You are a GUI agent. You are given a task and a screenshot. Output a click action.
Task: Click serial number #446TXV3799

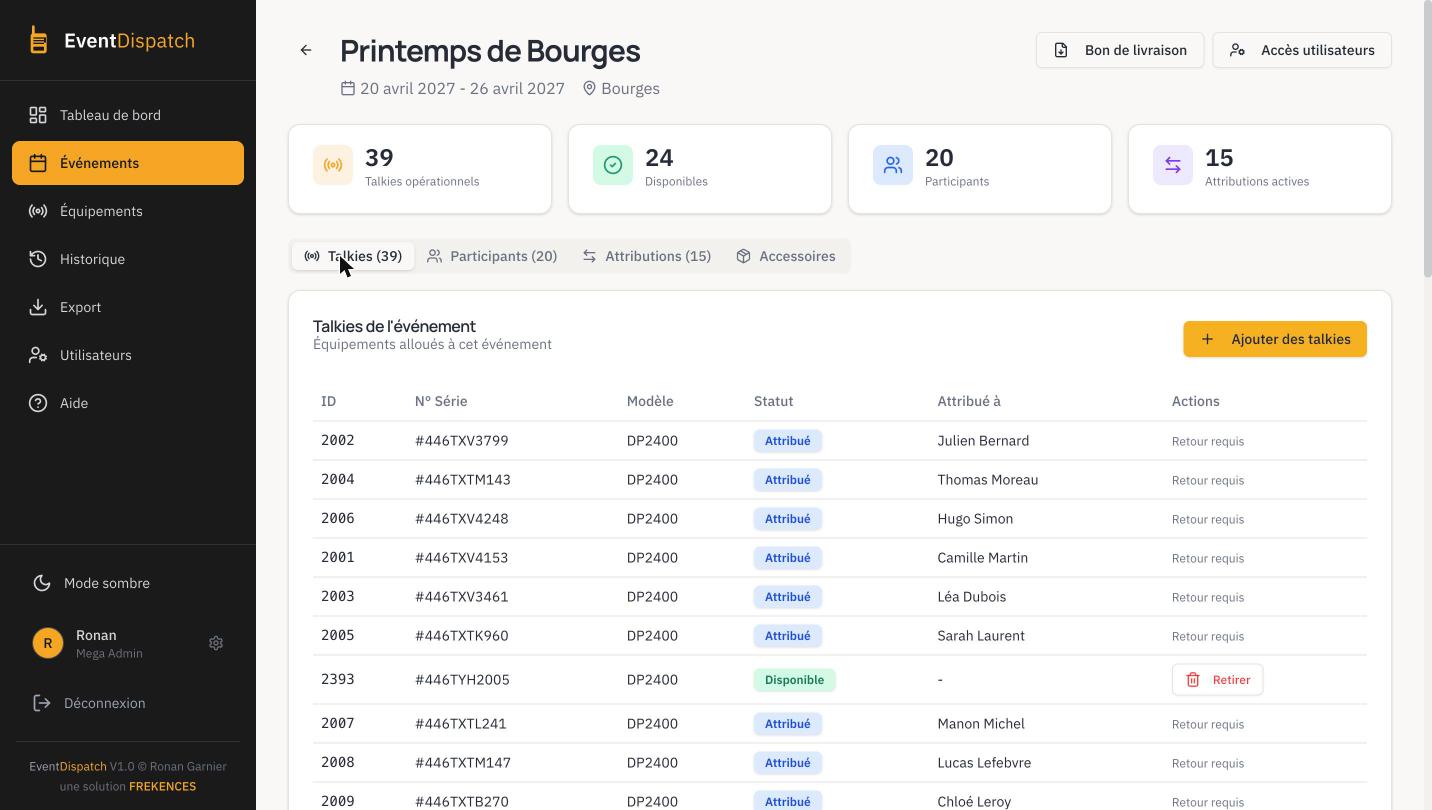point(462,441)
